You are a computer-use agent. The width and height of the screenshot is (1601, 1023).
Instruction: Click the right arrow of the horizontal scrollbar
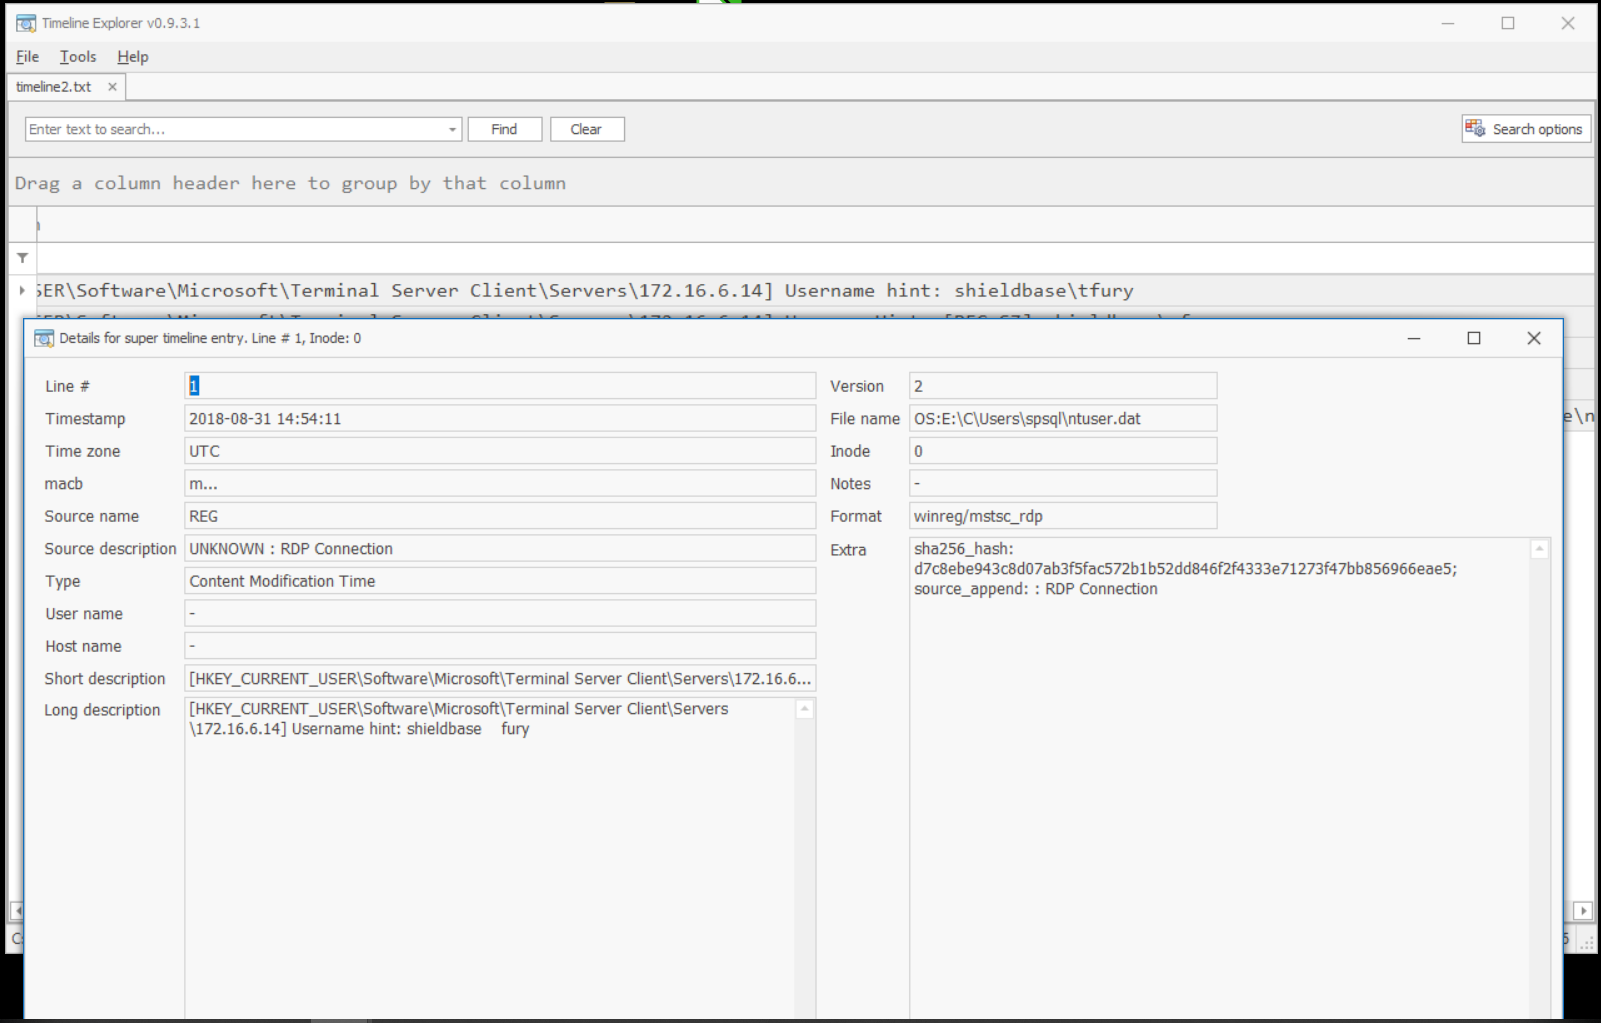tap(1584, 911)
